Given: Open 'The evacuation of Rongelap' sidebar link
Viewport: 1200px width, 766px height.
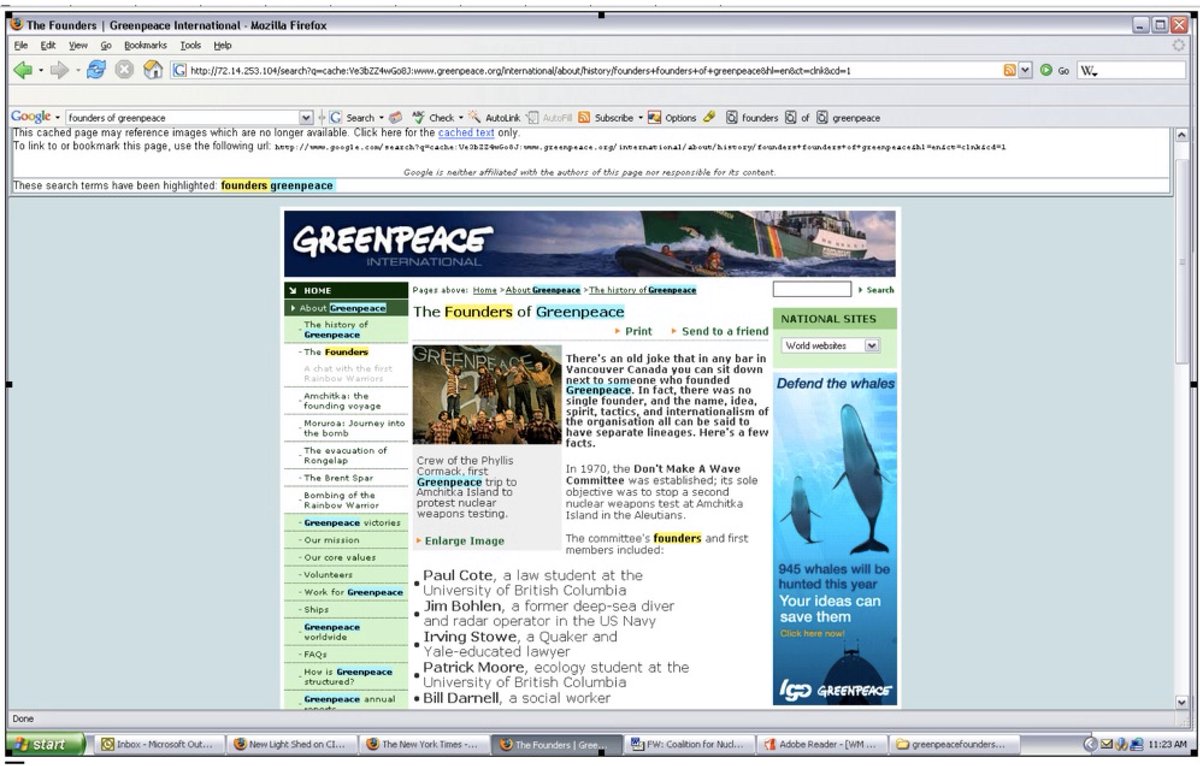Looking at the screenshot, I should point(346,455).
